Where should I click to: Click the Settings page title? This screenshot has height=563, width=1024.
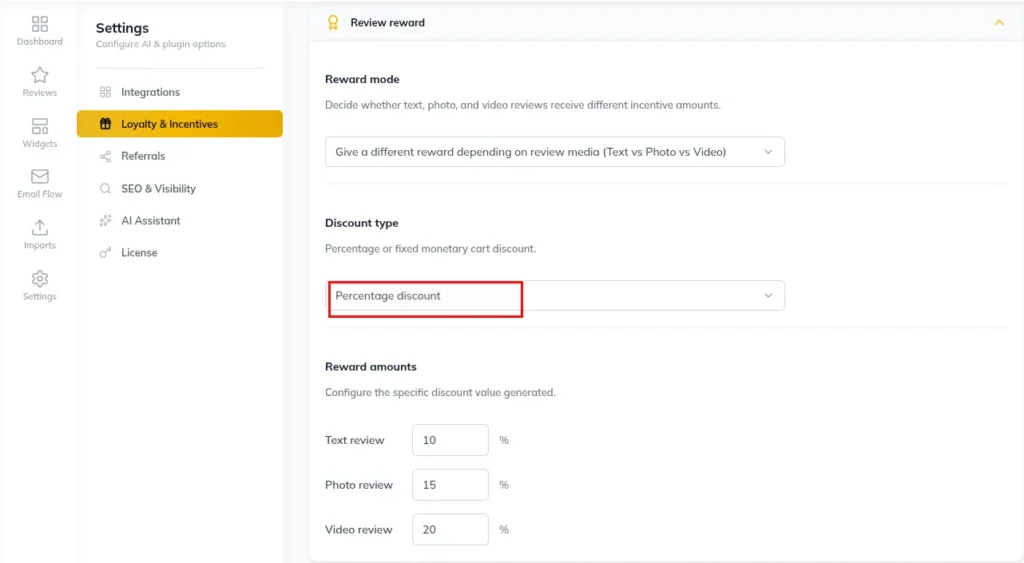(122, 28)
